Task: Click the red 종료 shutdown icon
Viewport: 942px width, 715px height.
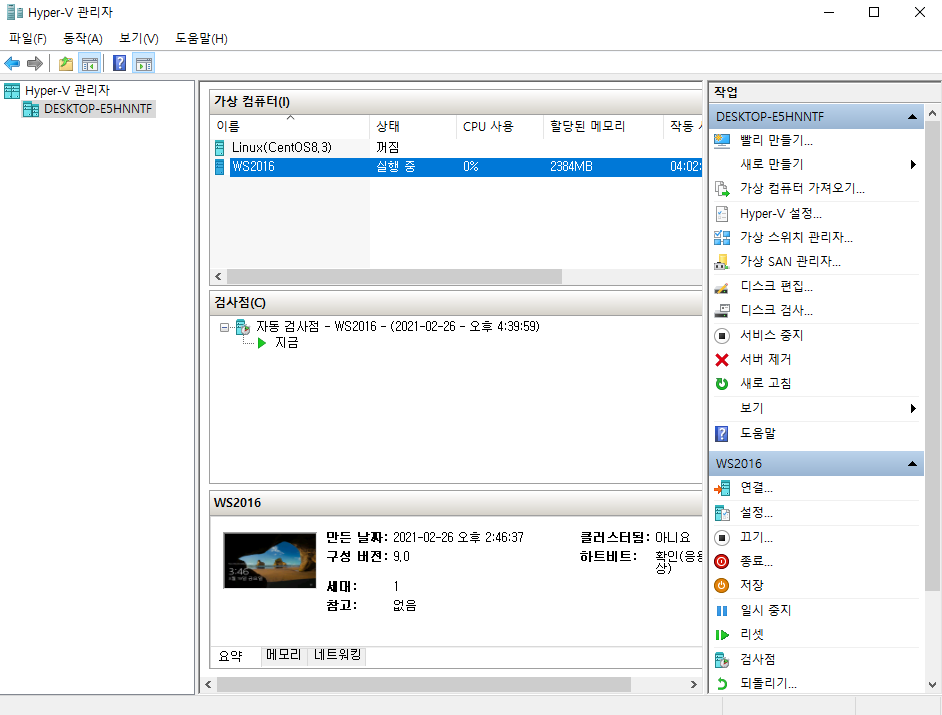Action: click(722, 561)
